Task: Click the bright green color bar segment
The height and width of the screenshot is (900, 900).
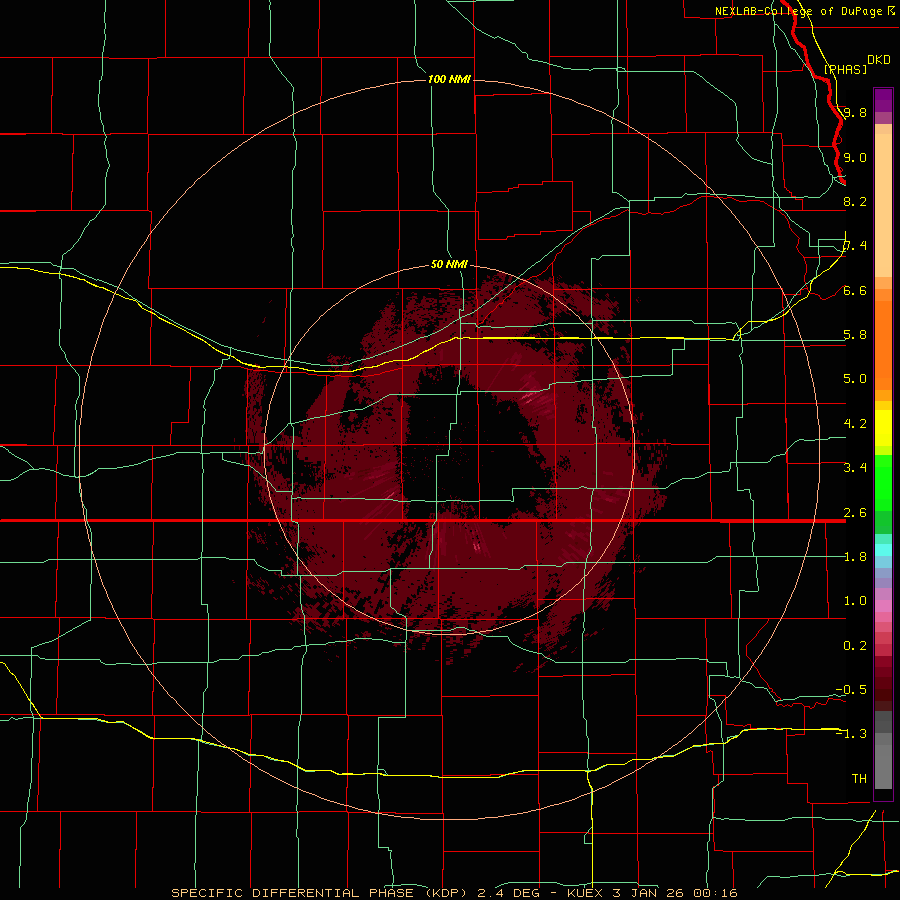Action: 883,485
